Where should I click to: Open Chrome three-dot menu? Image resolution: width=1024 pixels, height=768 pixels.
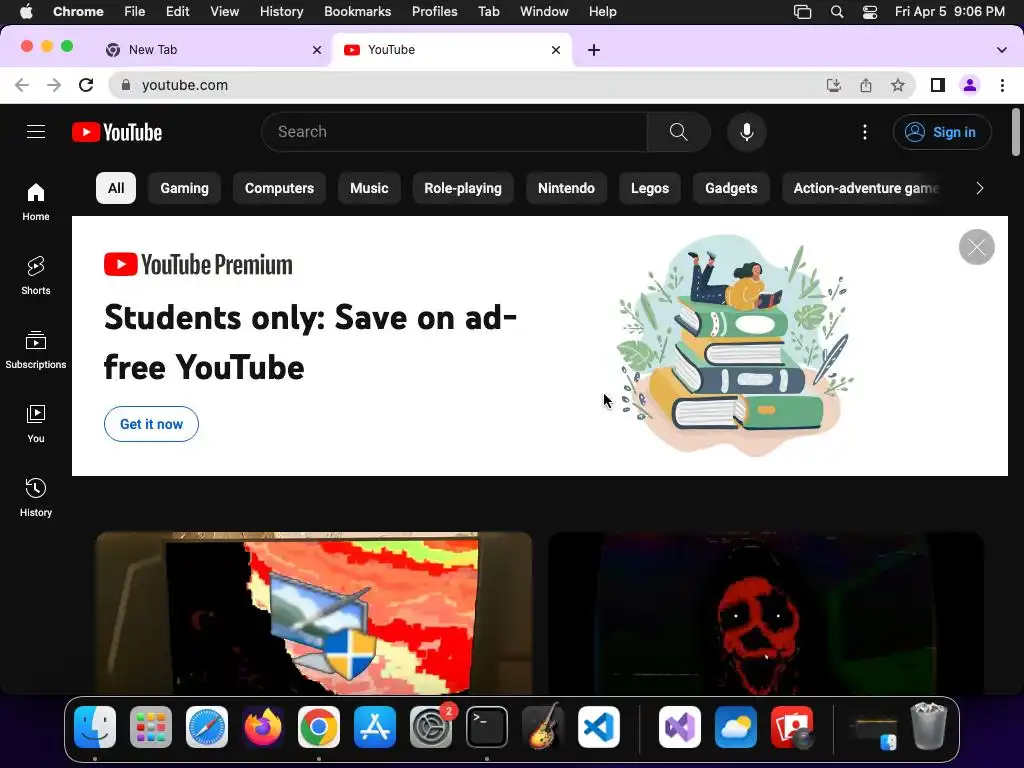pyautogui.click(x=1002, y=85)
